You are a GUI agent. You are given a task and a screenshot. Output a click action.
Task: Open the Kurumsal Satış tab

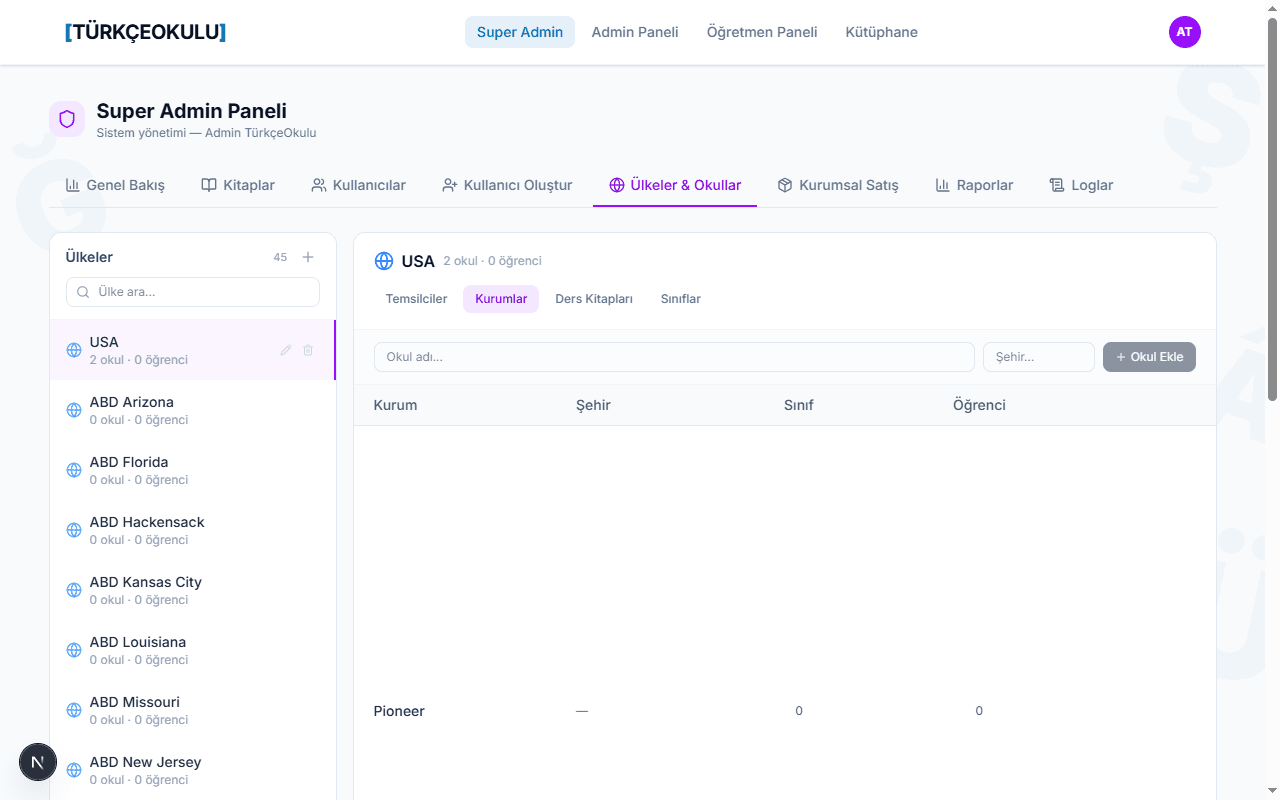(x=838, y=185)
